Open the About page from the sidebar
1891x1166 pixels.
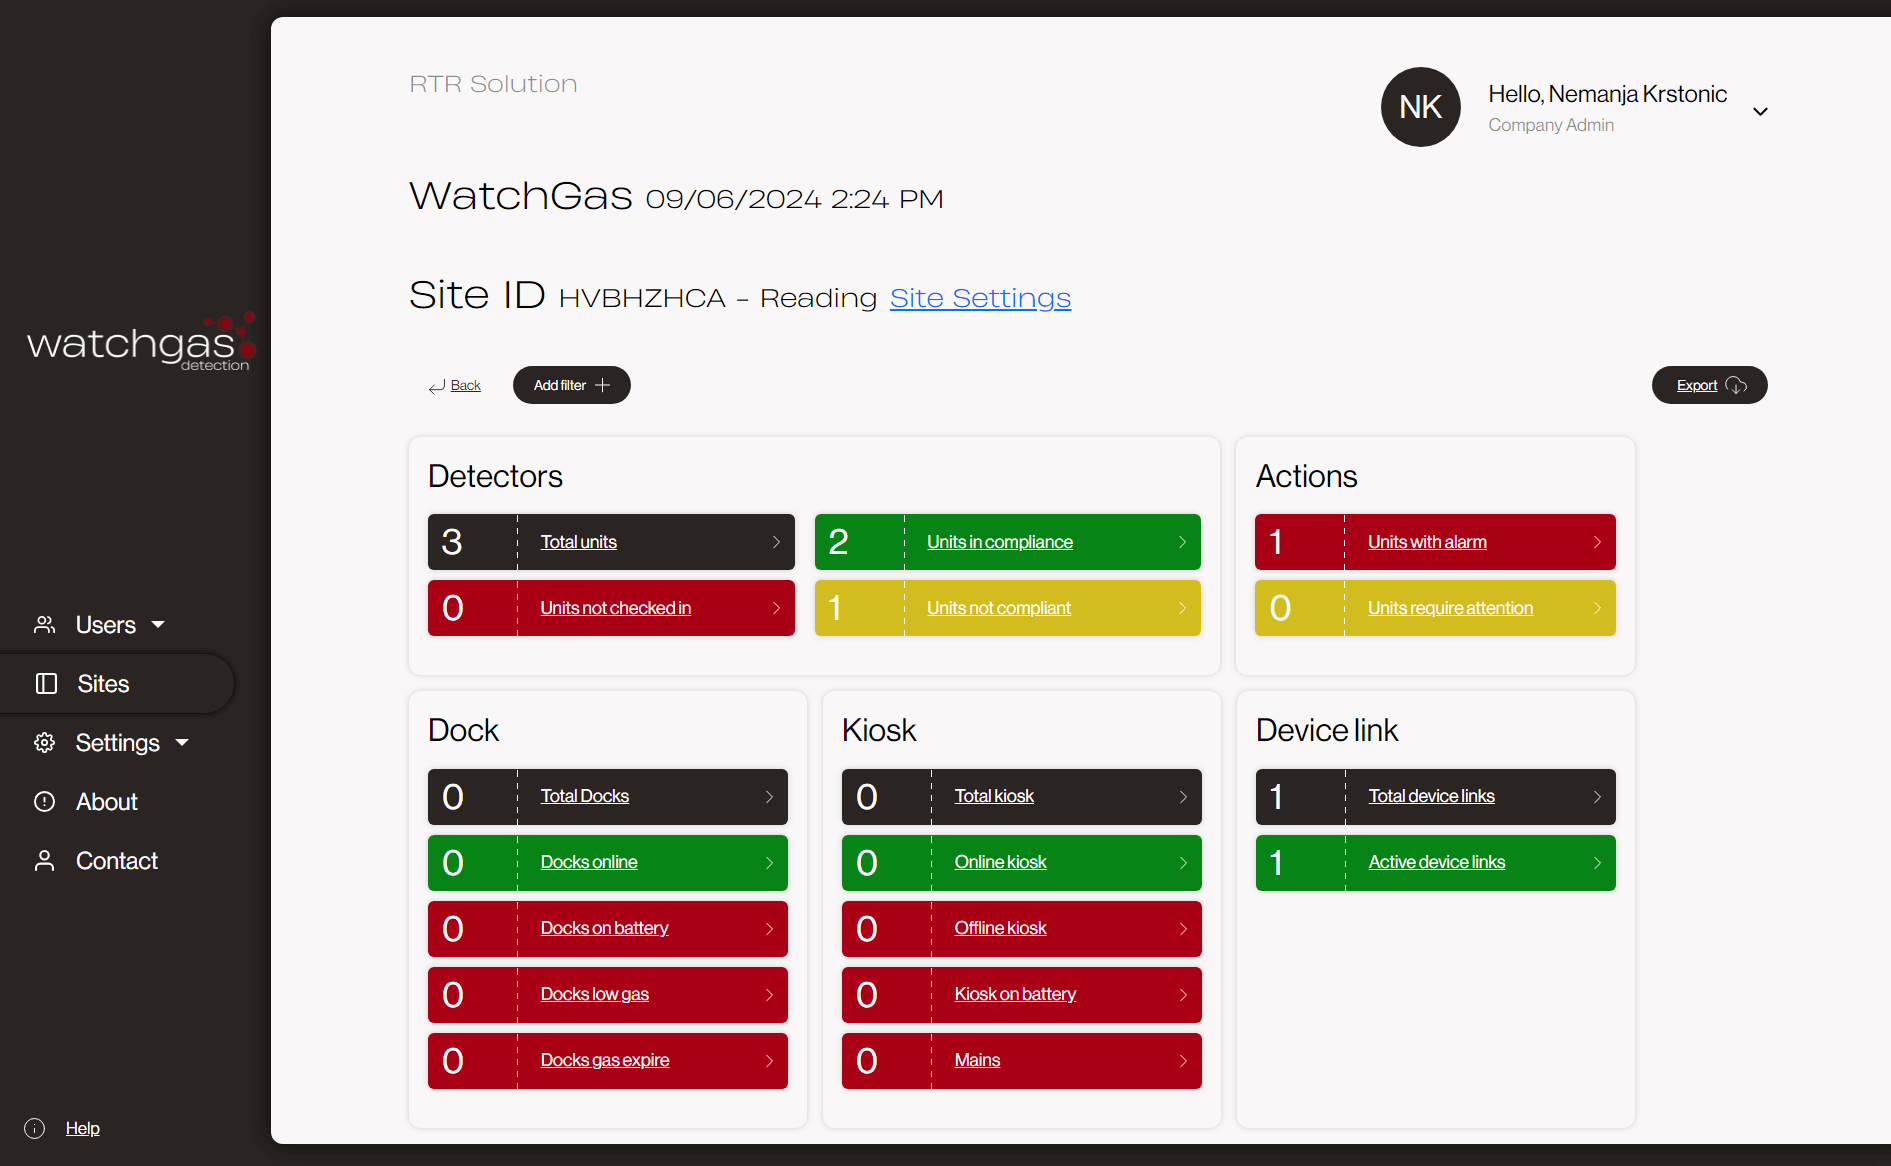coord(105,801)
